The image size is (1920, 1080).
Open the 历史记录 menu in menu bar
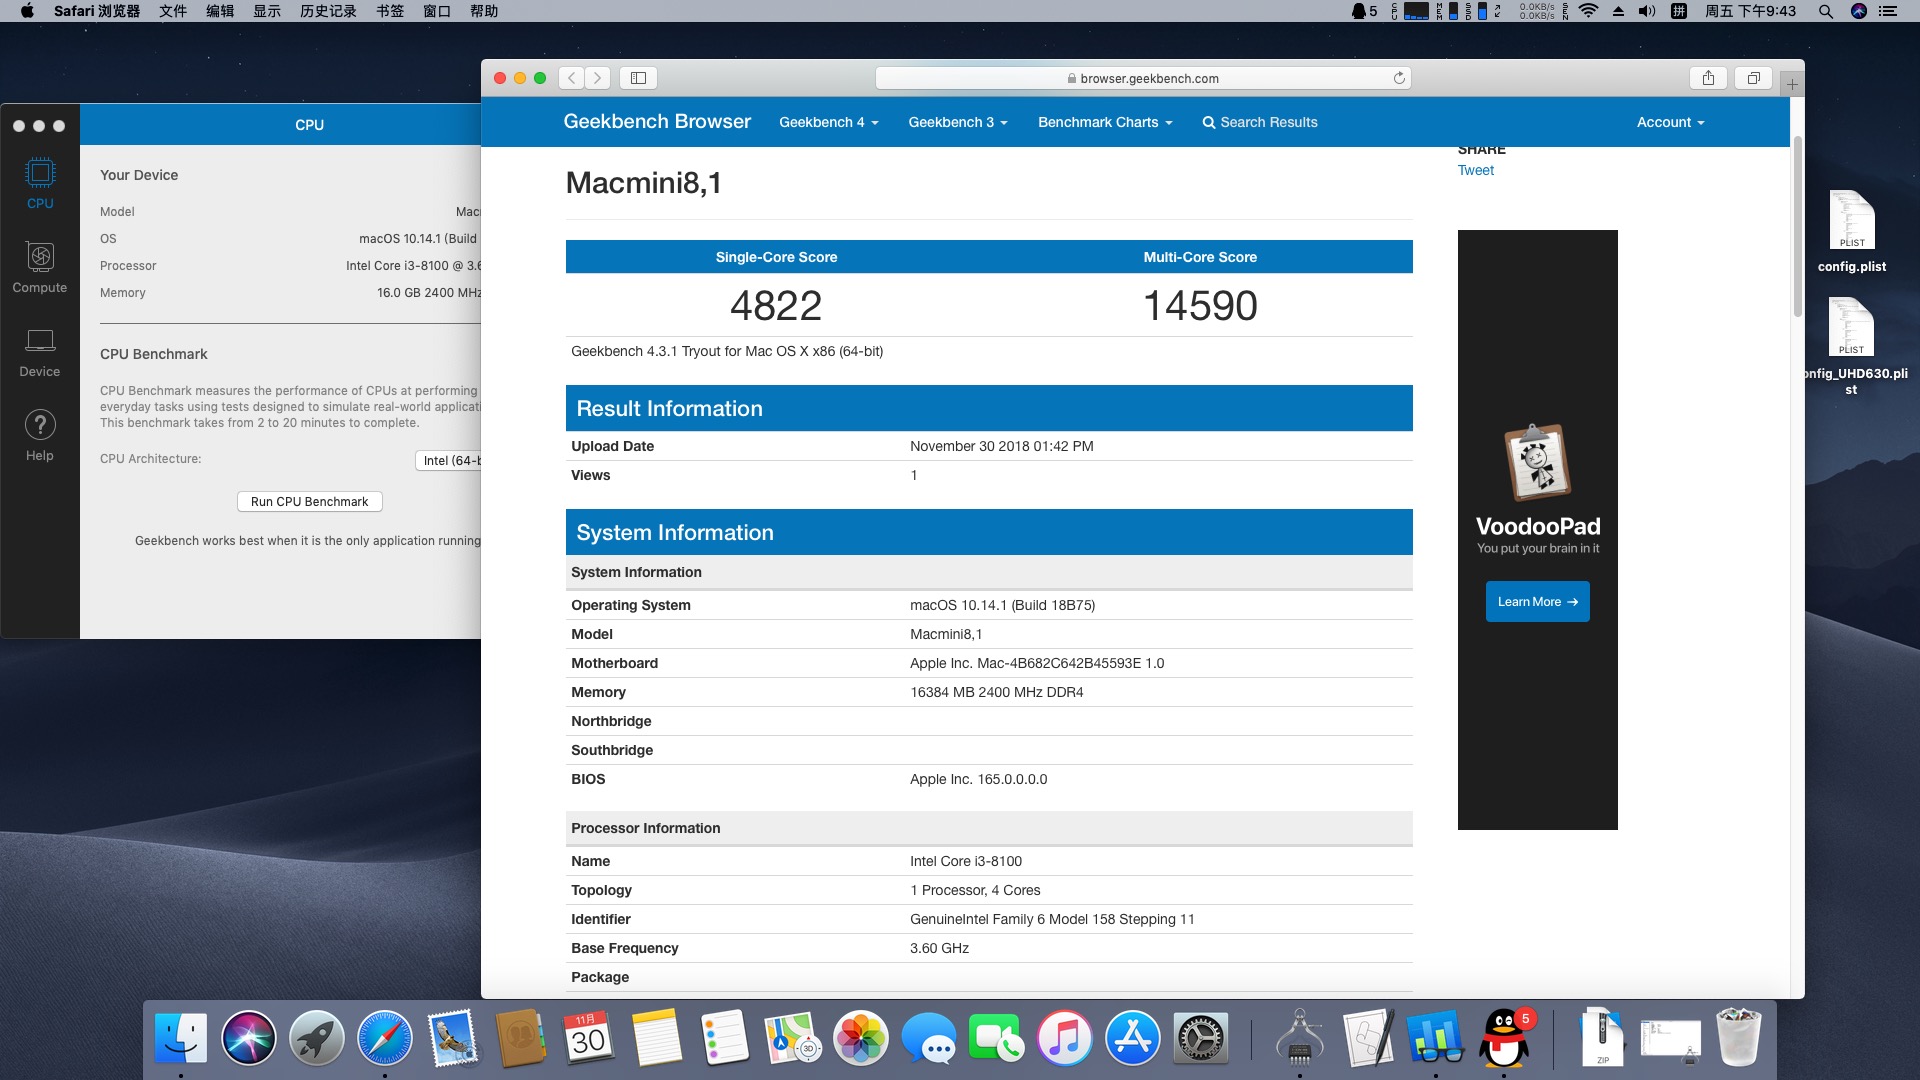tap(328, 11)
